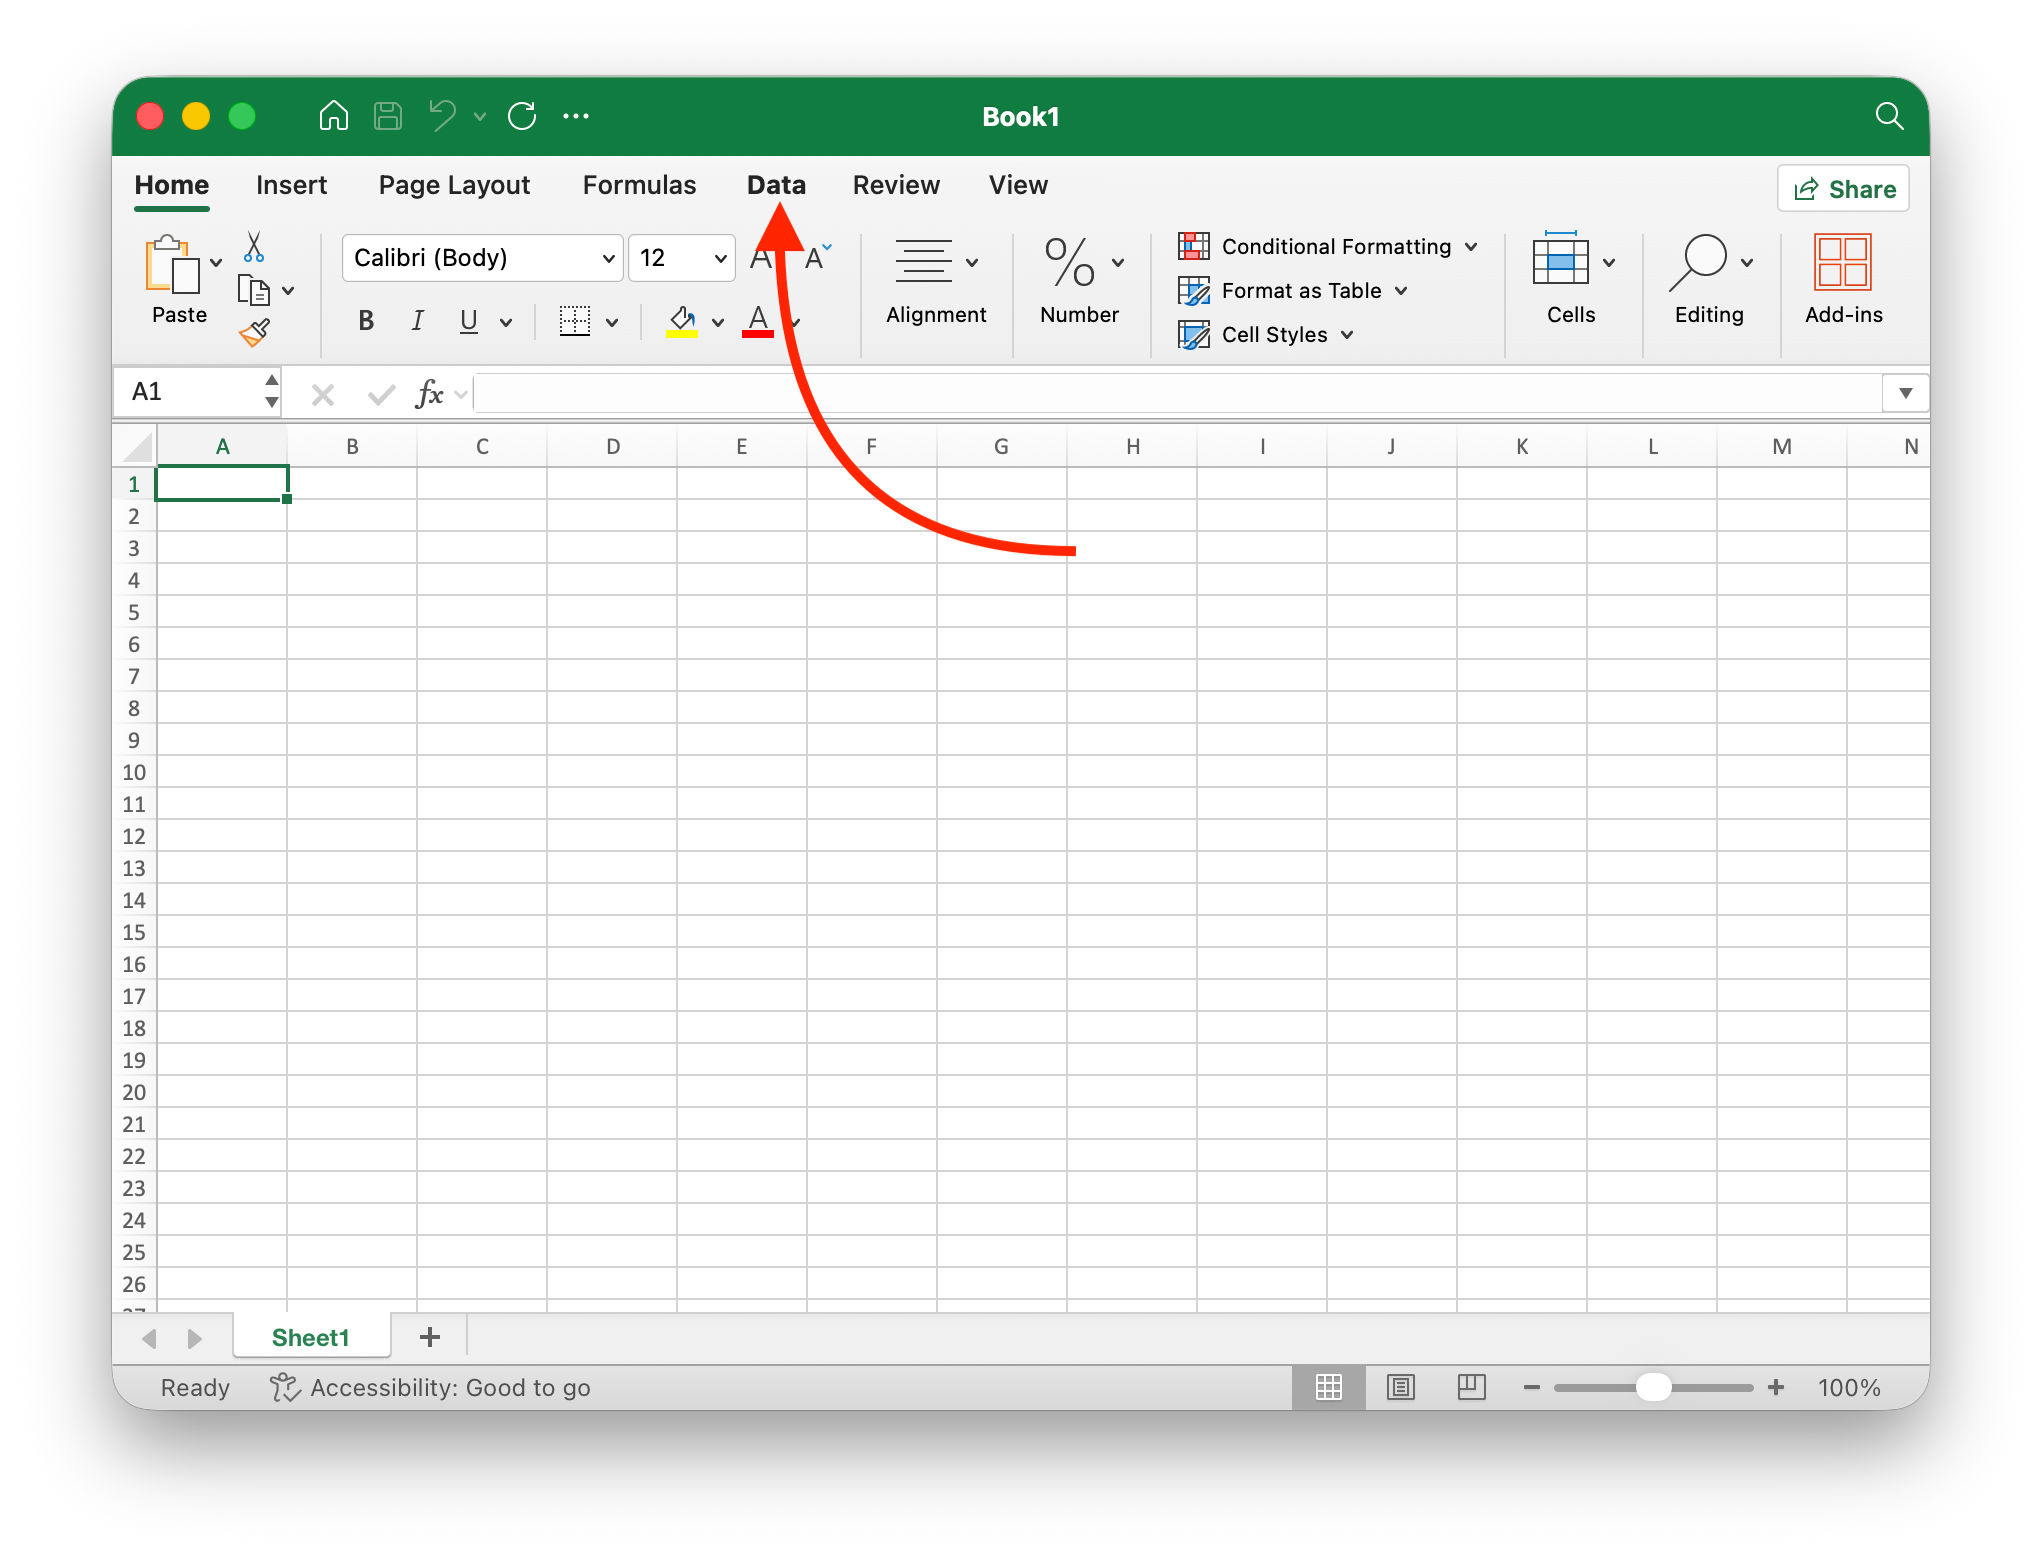Viewport: 2042px width, 1558px height.
Task: Click the Insert Function fx icon
Action: click(x=429, y=393)
